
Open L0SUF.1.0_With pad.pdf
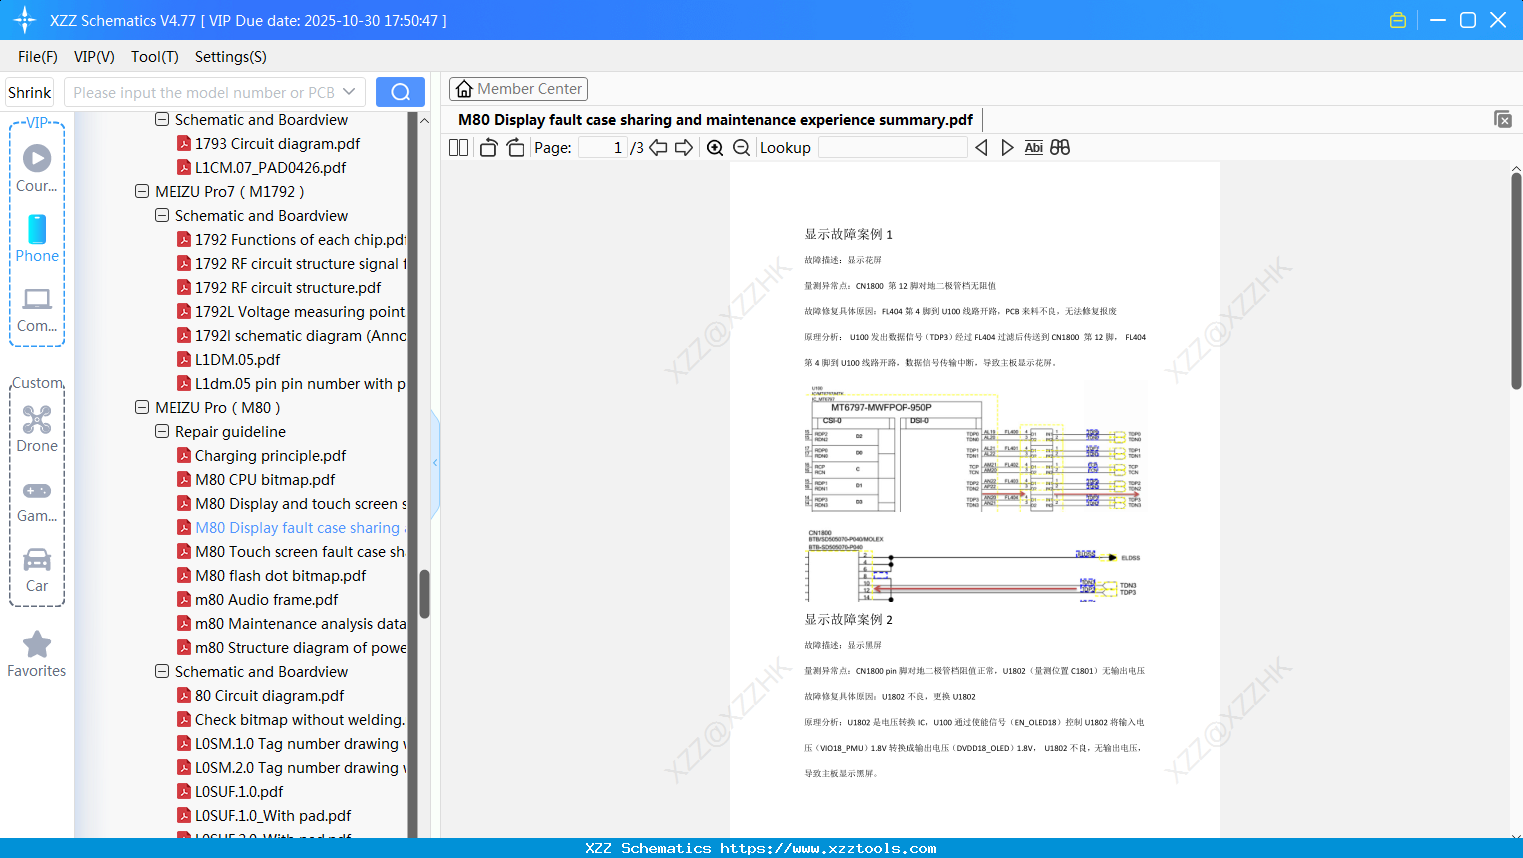click(273, 816)
